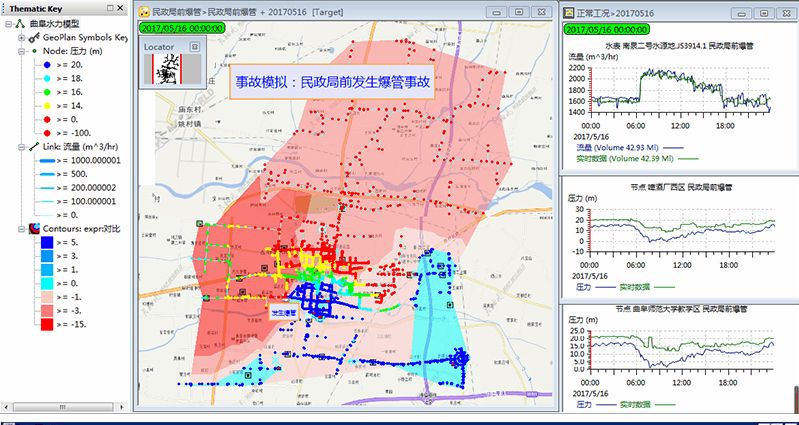
Task: Click the yellow map window icon in title bar
Action: pos(144,12)
